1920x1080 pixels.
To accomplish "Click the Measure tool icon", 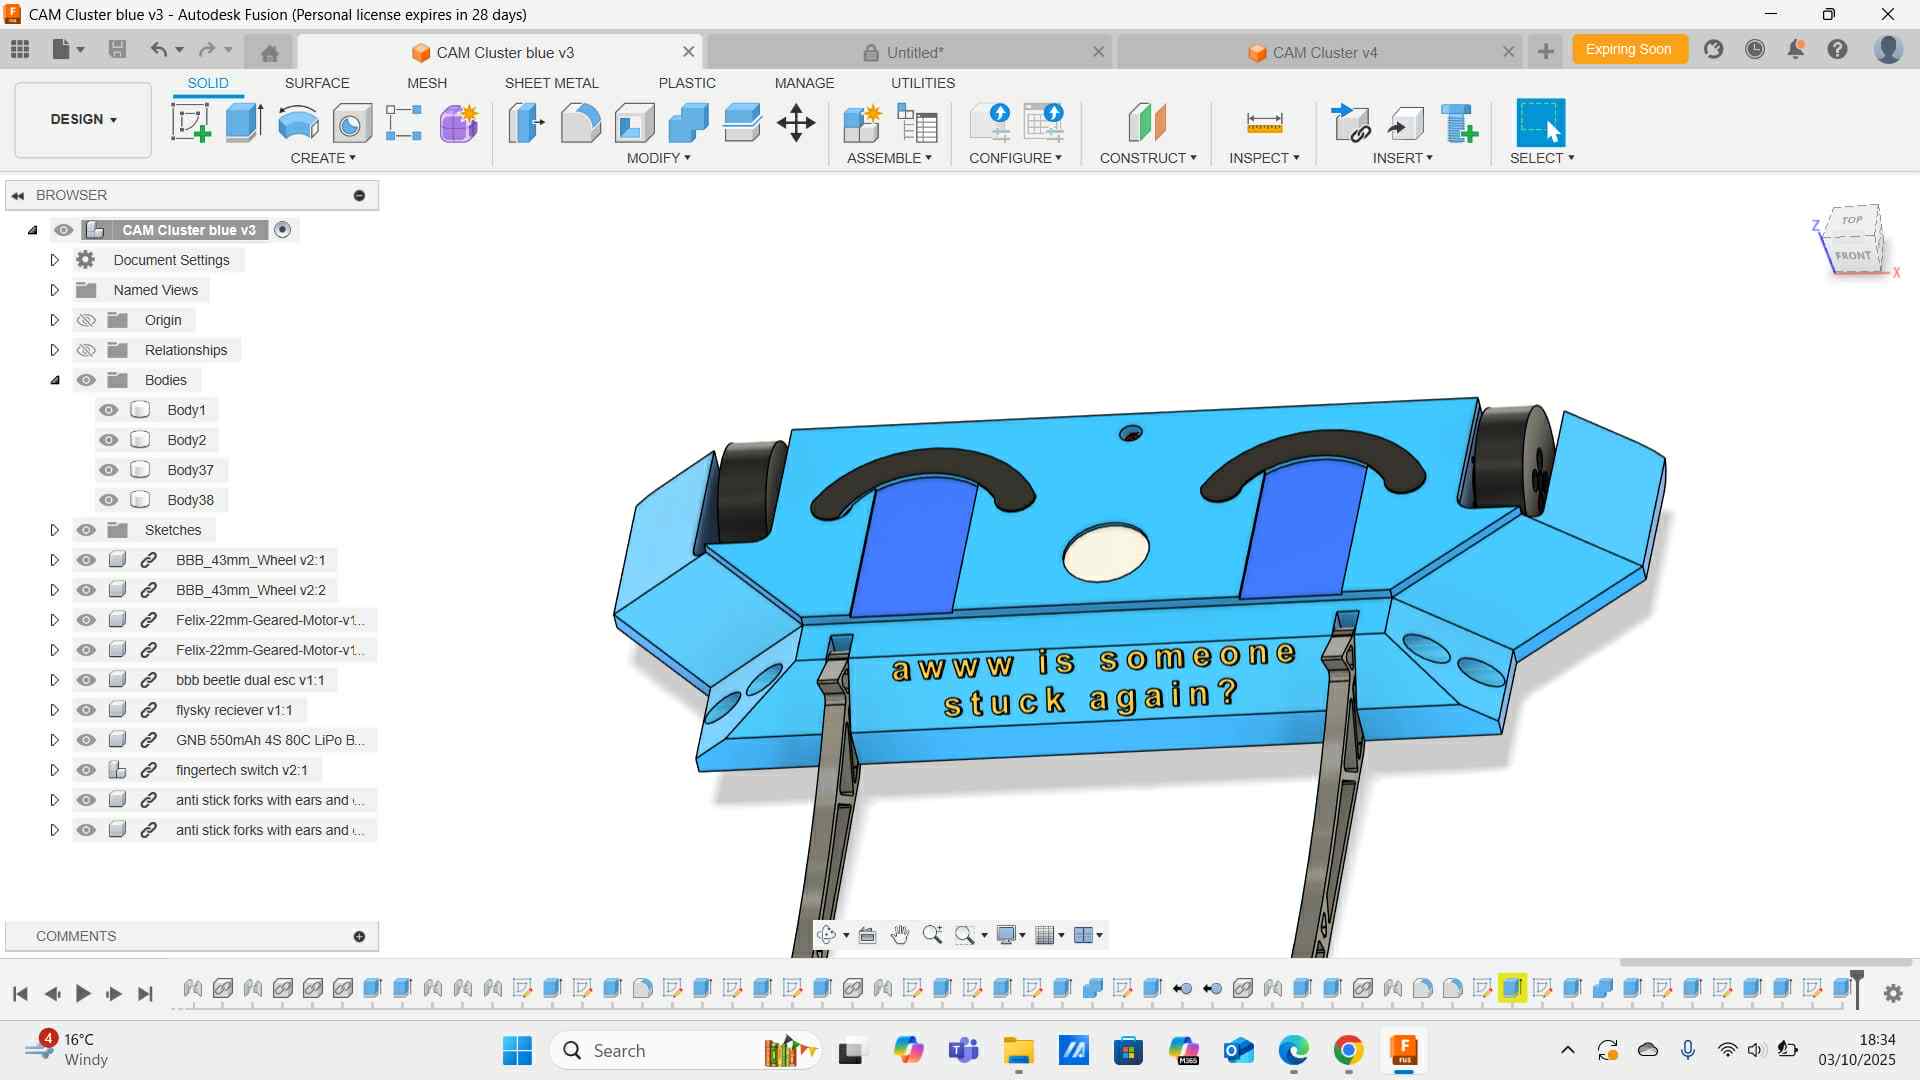I will click(1264, 123).
